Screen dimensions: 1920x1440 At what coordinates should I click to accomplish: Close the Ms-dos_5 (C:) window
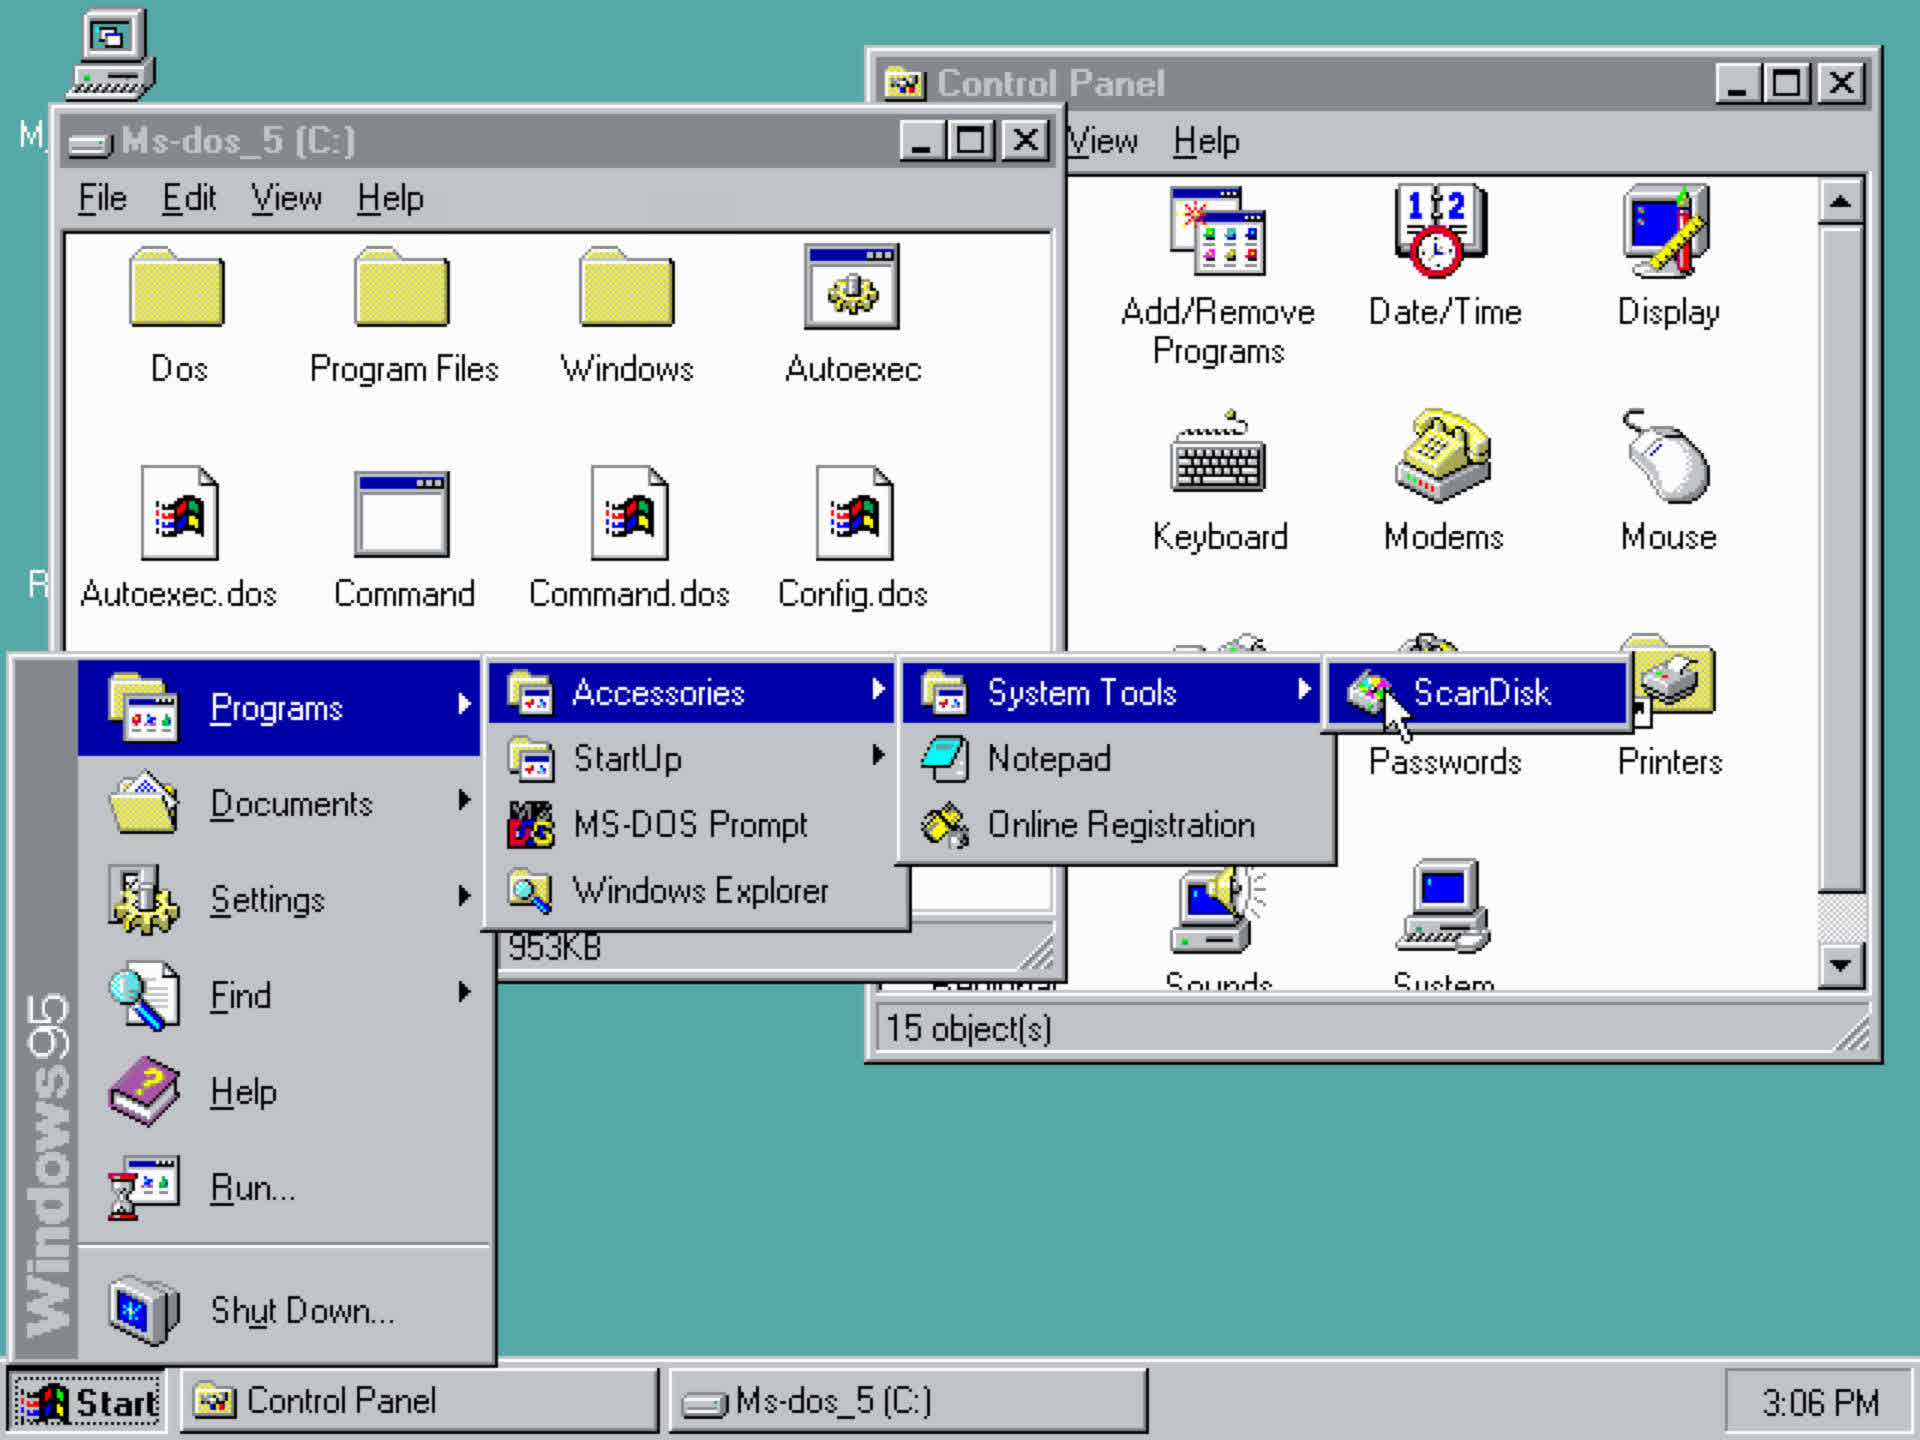[1025, 139]
